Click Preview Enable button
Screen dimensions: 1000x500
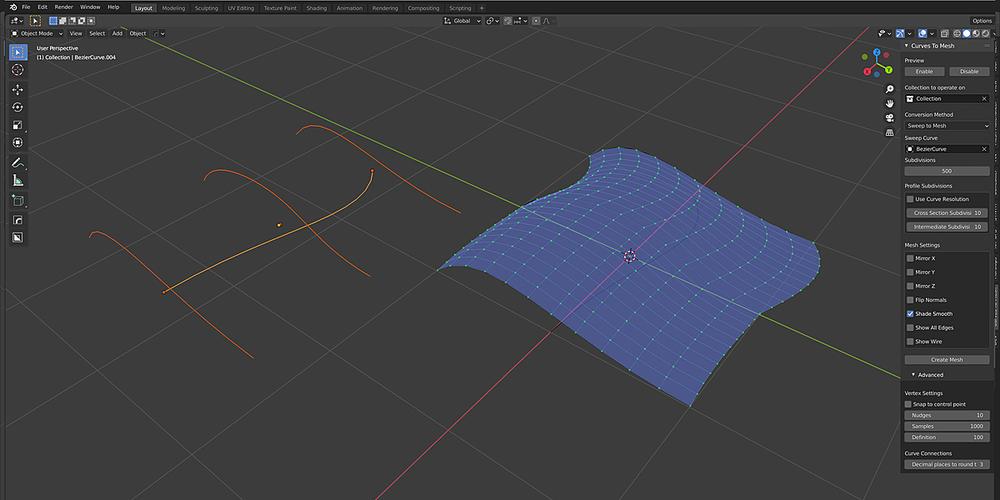pos(924,71)
